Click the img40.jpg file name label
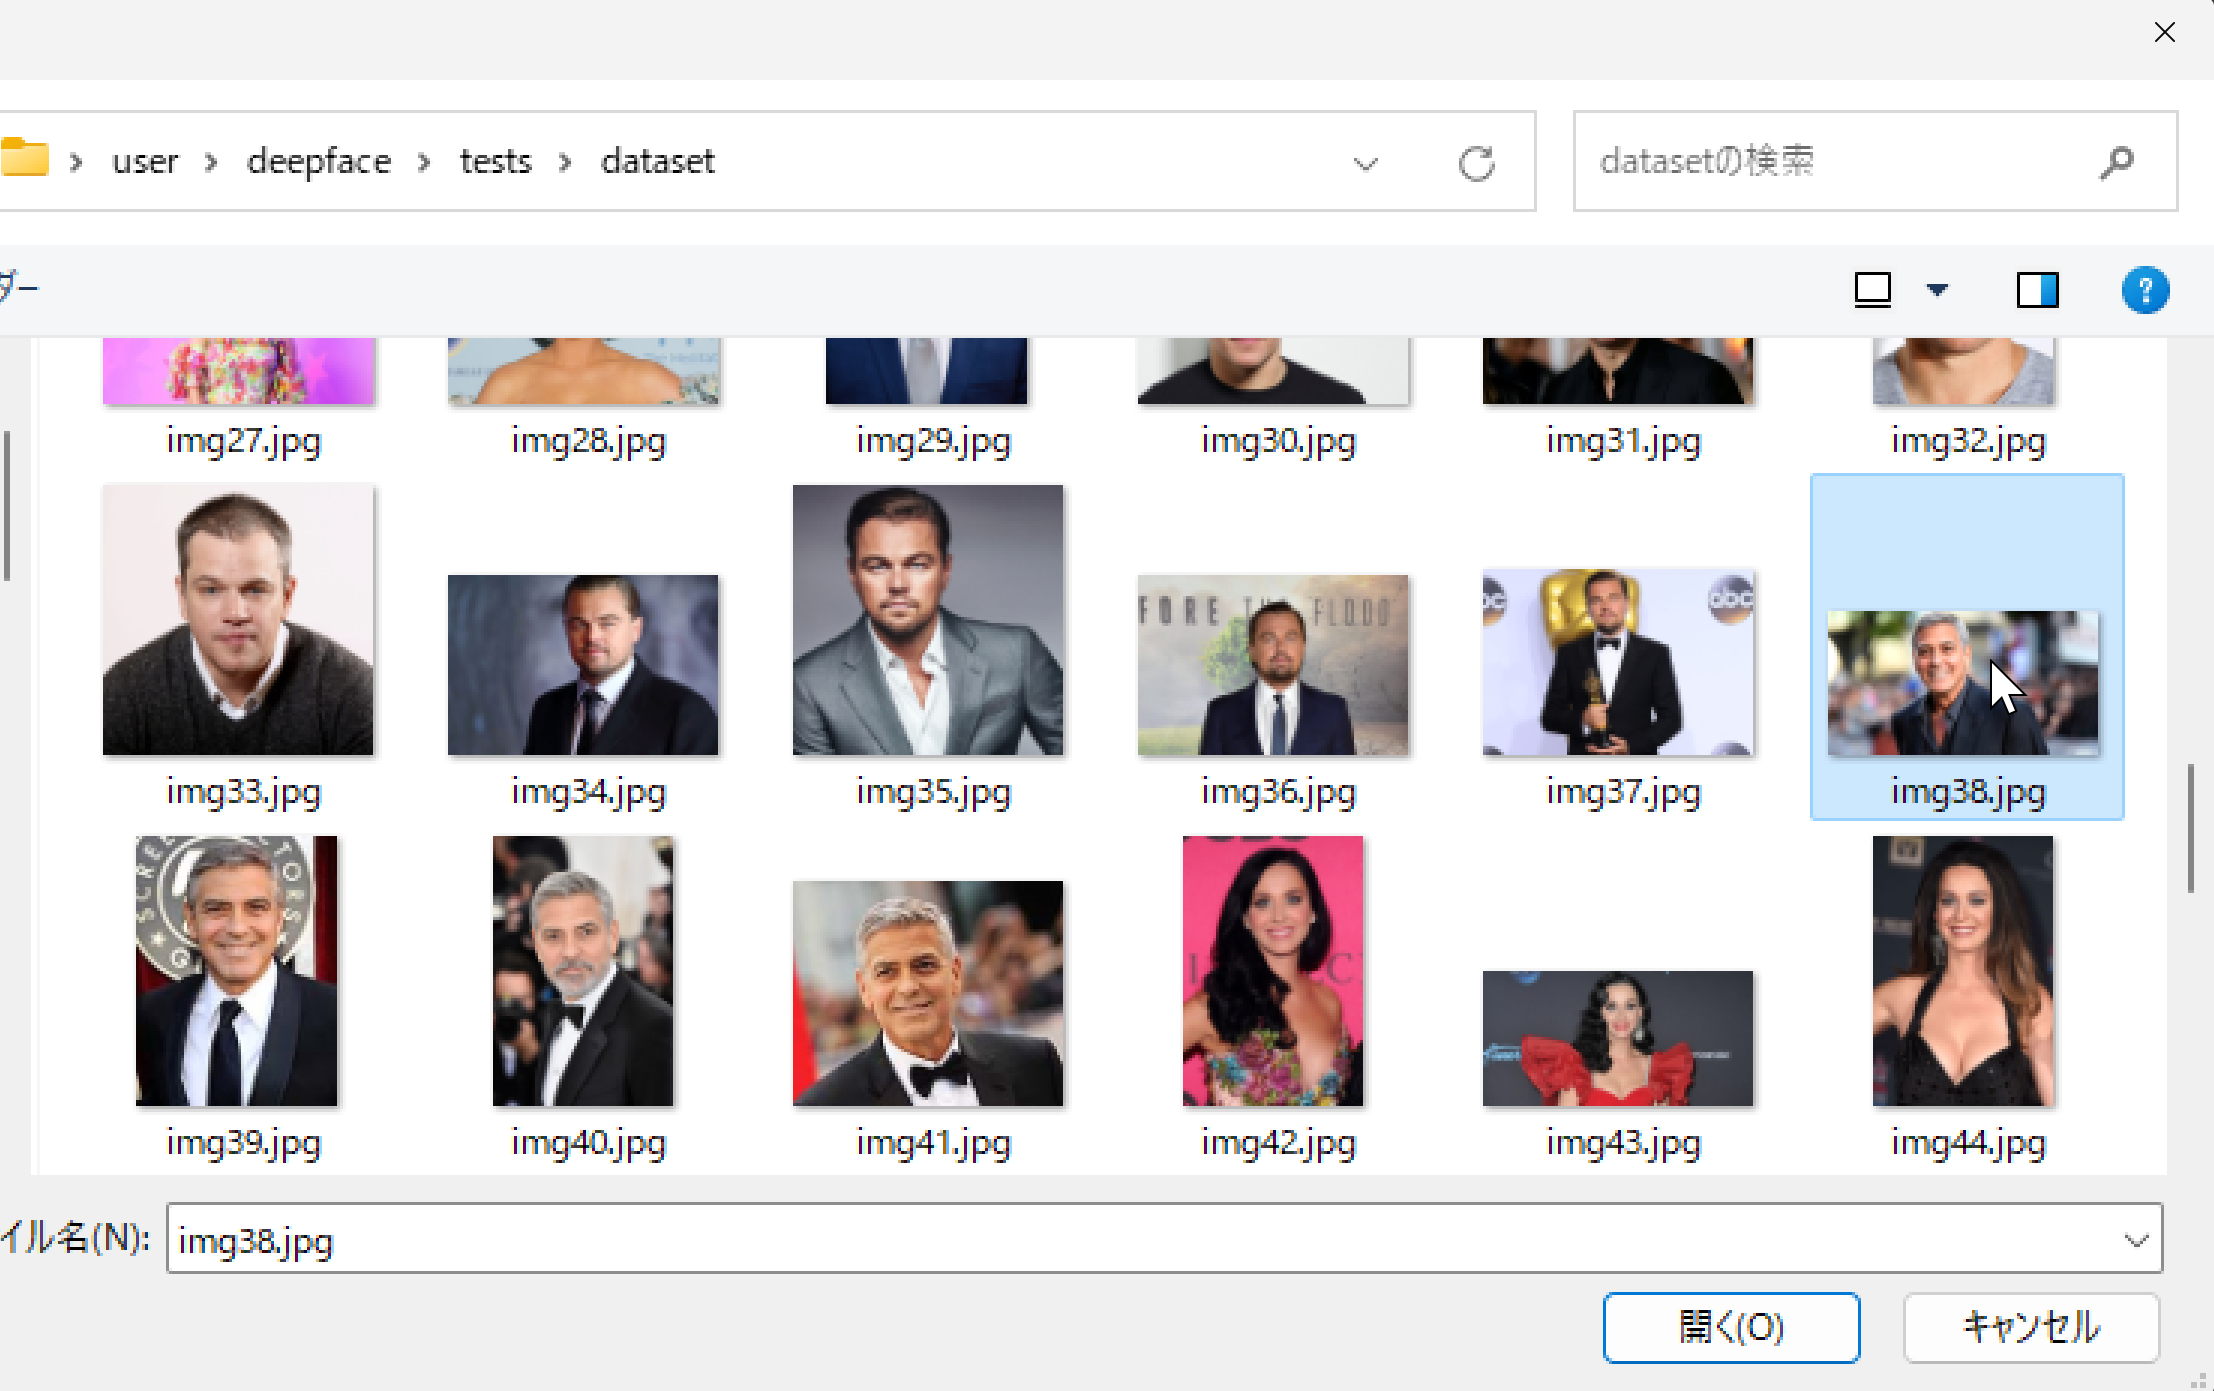This screenshot has height=1391, width=2214. pos(588,1144)
